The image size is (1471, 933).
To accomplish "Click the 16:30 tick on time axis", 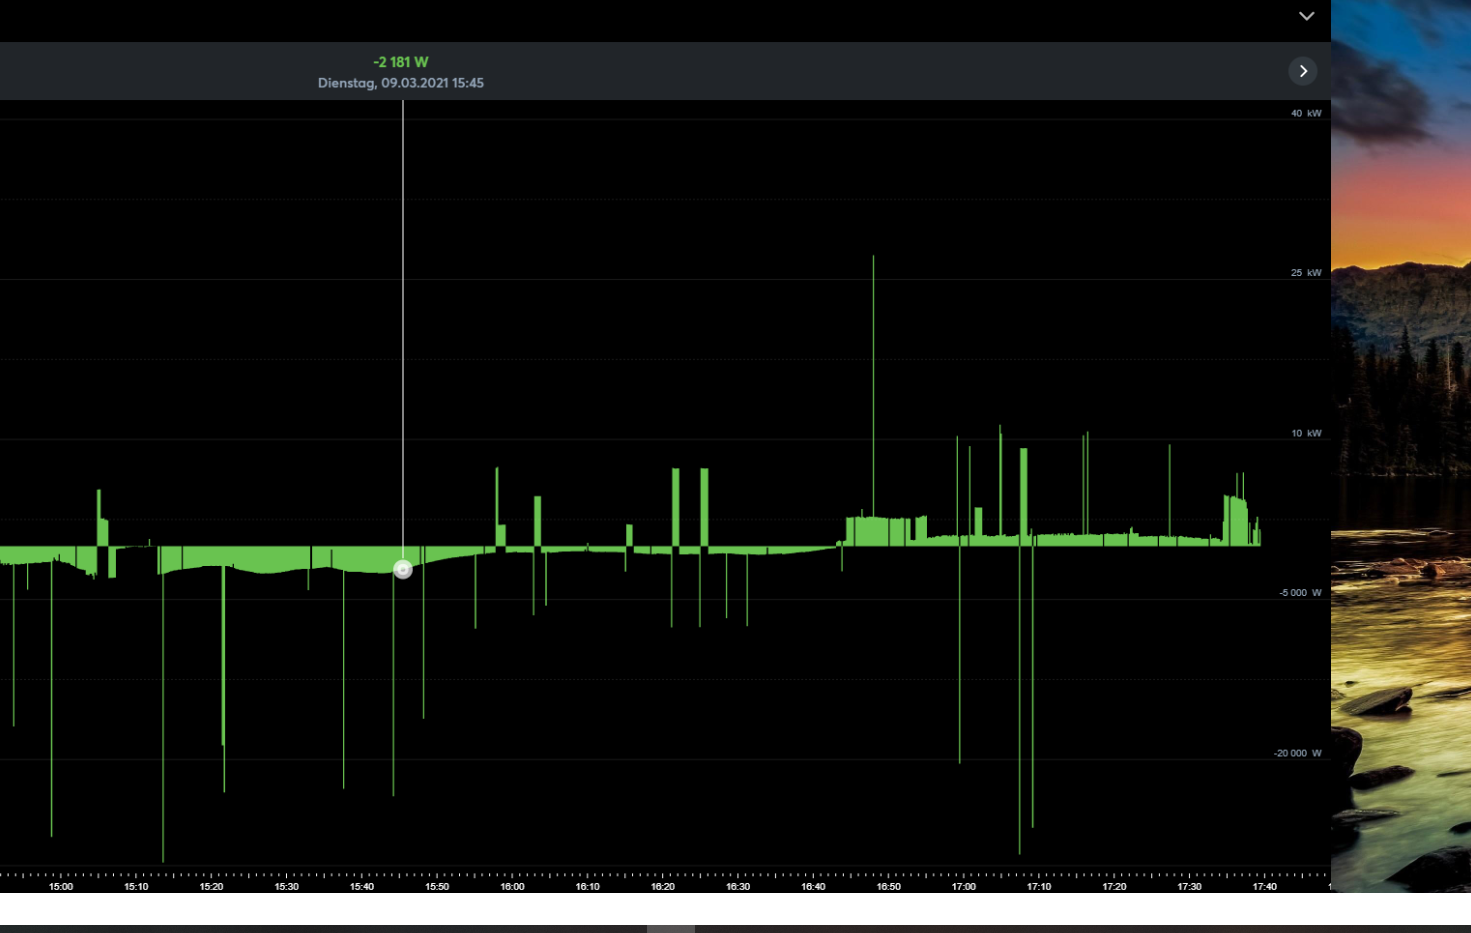I will click(x=738, y=886).
